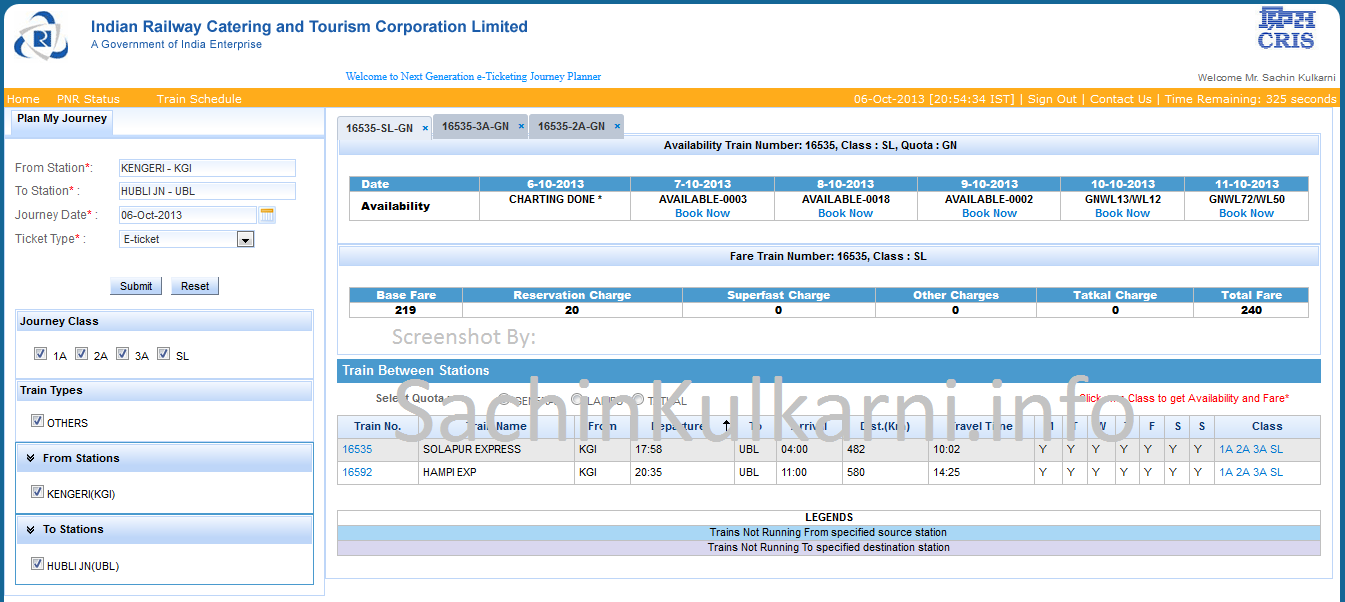Open the Journey Date calendar picker
Viewport: 1345px width, 602px height.
pos(267,215)
